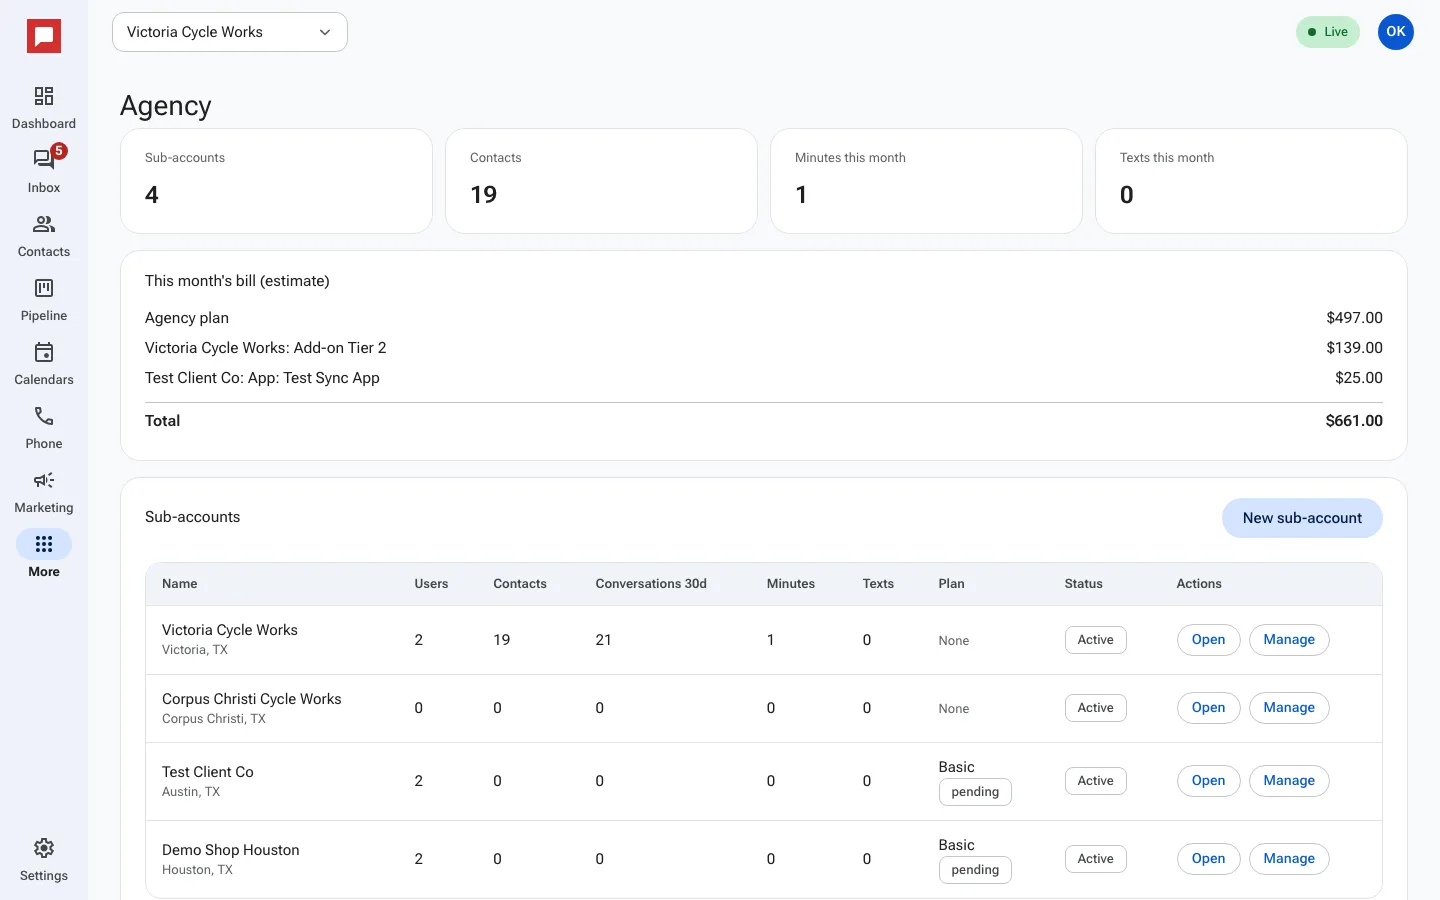Click Active status for Corpus Christi Cycle Works
This screenshot has height=900, width=1440.
coord(1095,708)
